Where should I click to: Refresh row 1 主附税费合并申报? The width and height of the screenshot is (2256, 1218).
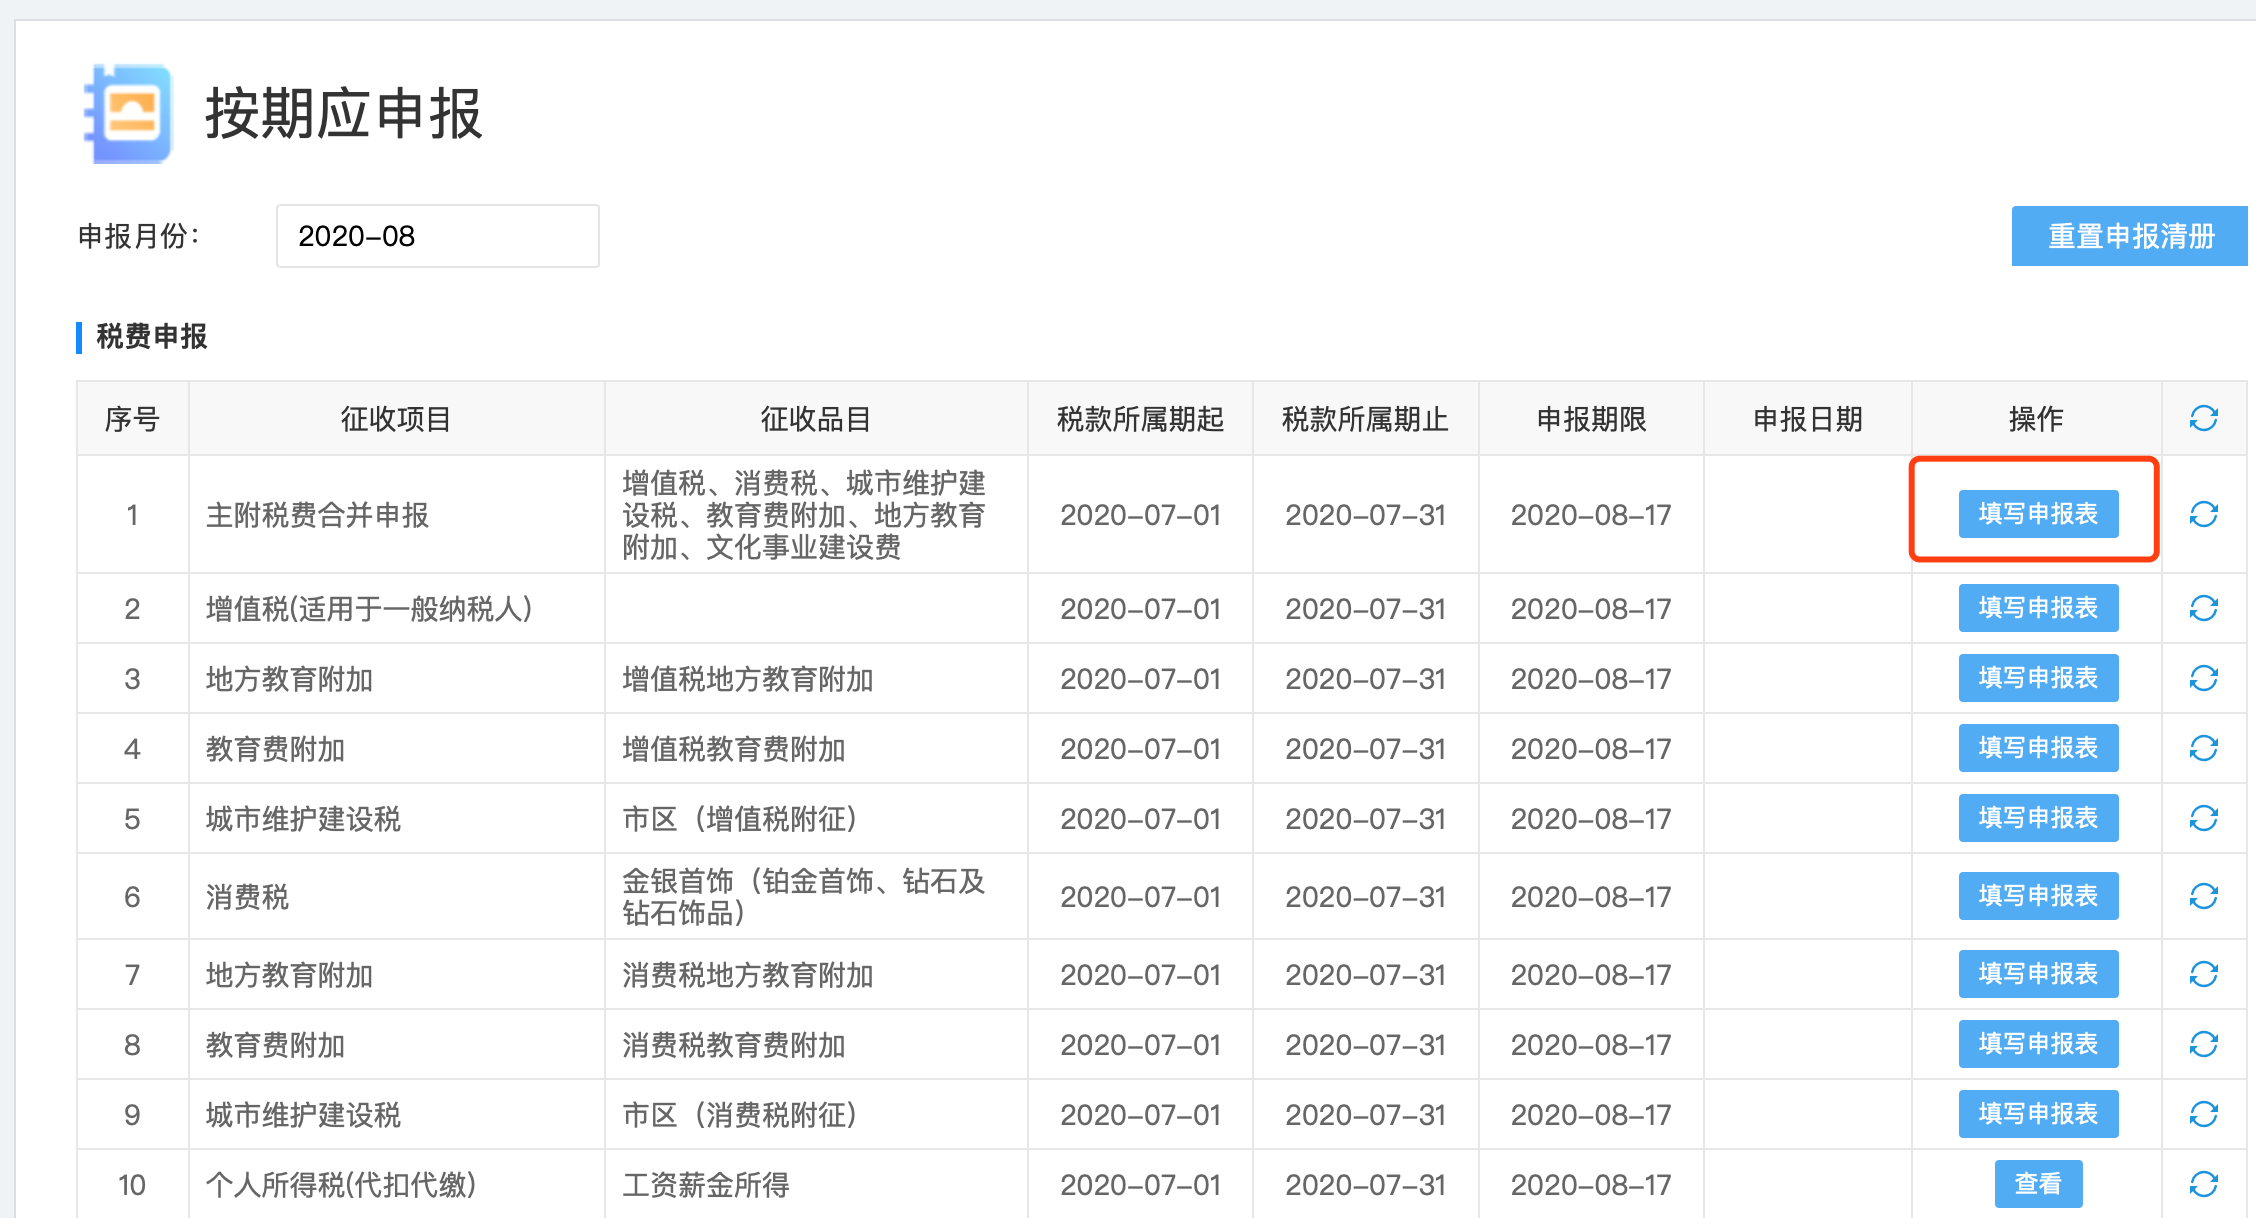[x=2203, y=514]
